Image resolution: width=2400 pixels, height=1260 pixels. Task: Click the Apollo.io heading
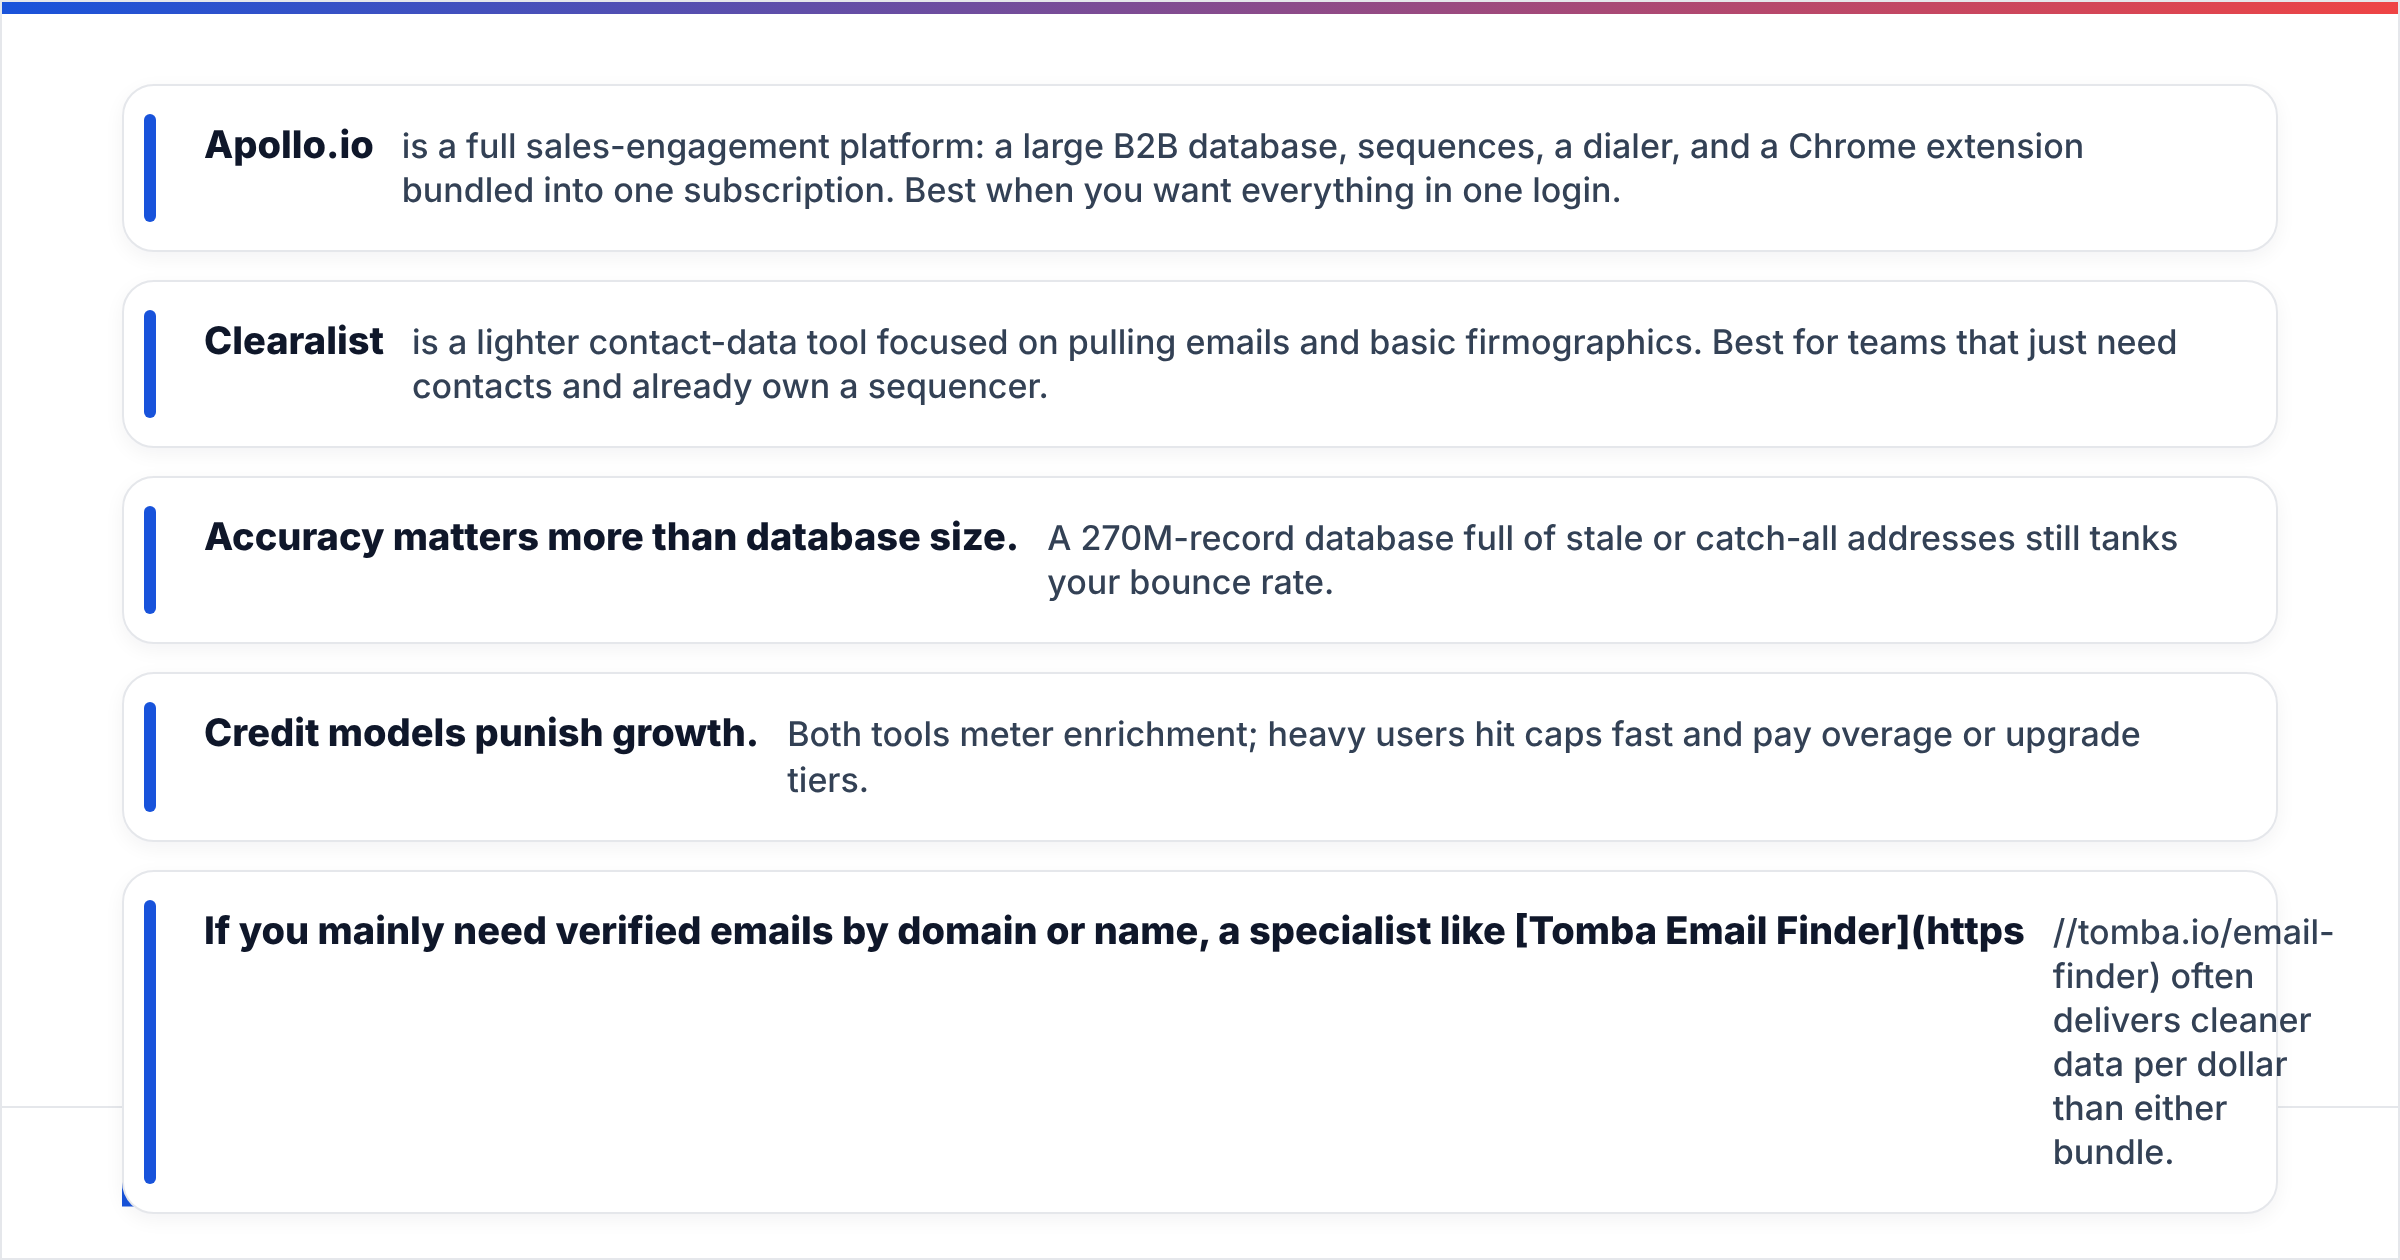(x=288, y=145)
